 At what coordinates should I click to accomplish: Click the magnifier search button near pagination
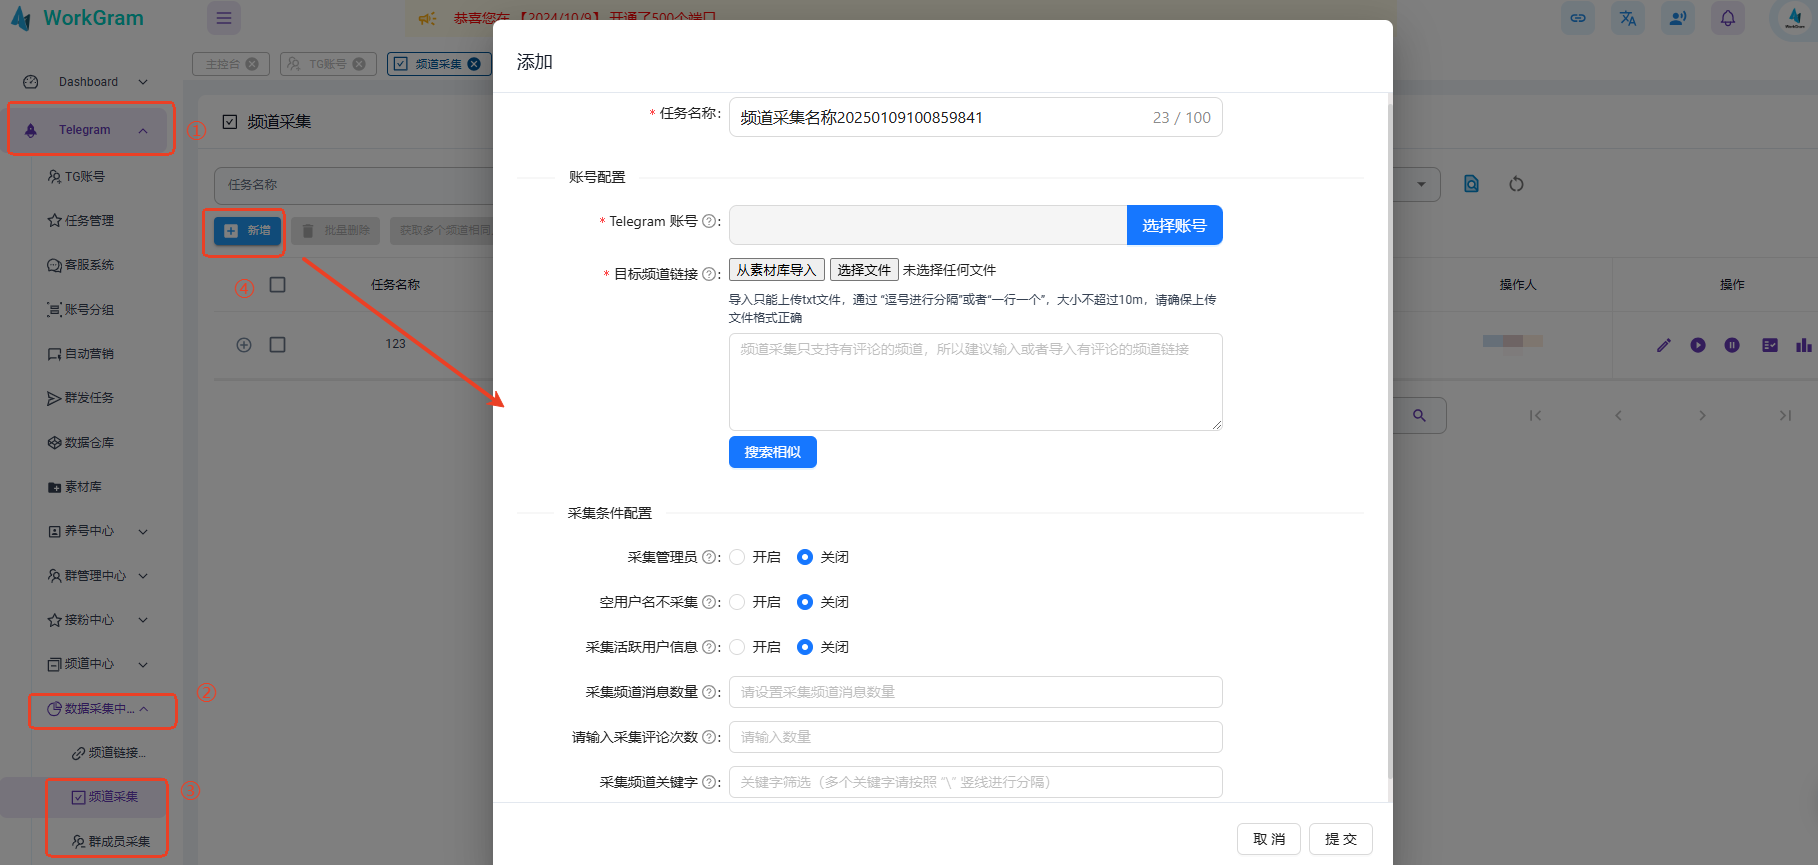[1419, 415]
